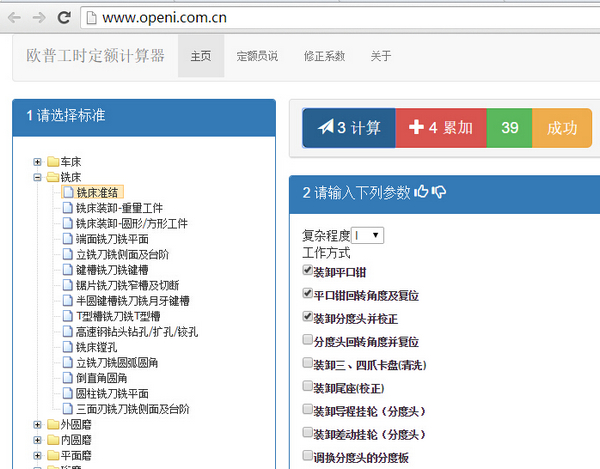The image size is (600, 469).
Task: Click file icon beside 锯片铣刀铣窄槽及切断
Action: click(67, 285)
